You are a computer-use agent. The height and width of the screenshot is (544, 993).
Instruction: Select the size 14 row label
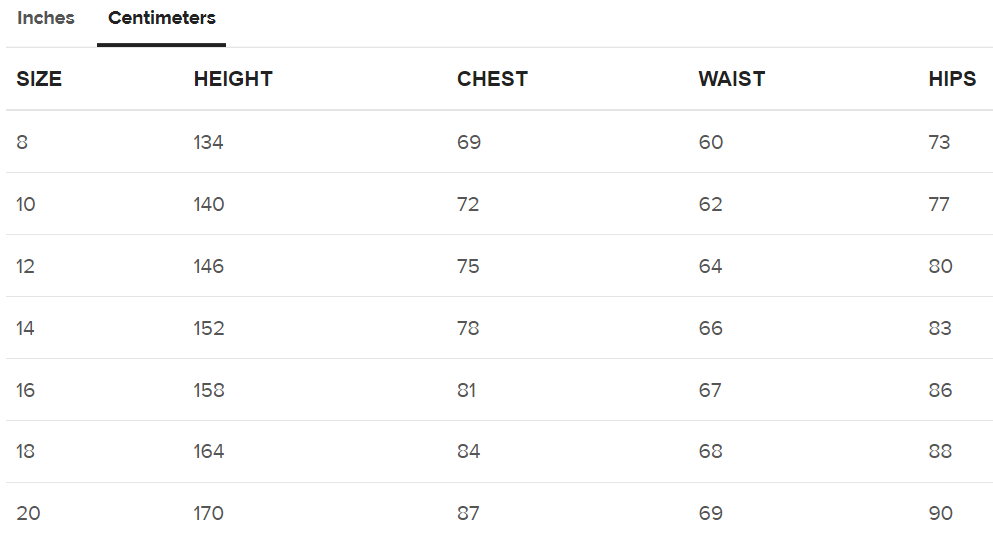click(26, 329)
